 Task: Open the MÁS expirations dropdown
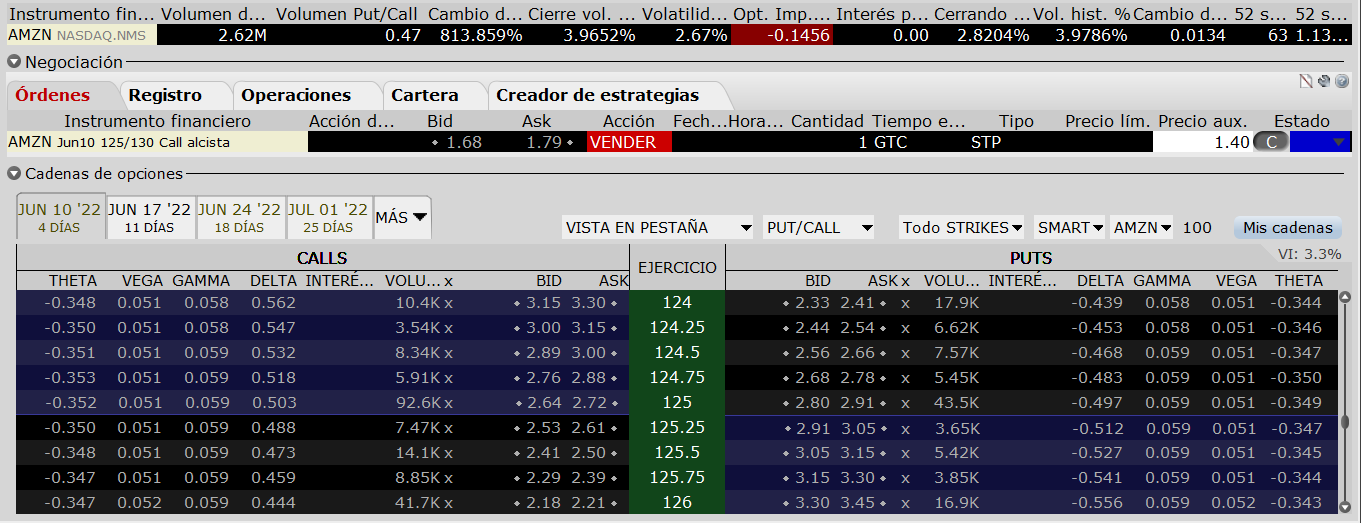point(402,217)
